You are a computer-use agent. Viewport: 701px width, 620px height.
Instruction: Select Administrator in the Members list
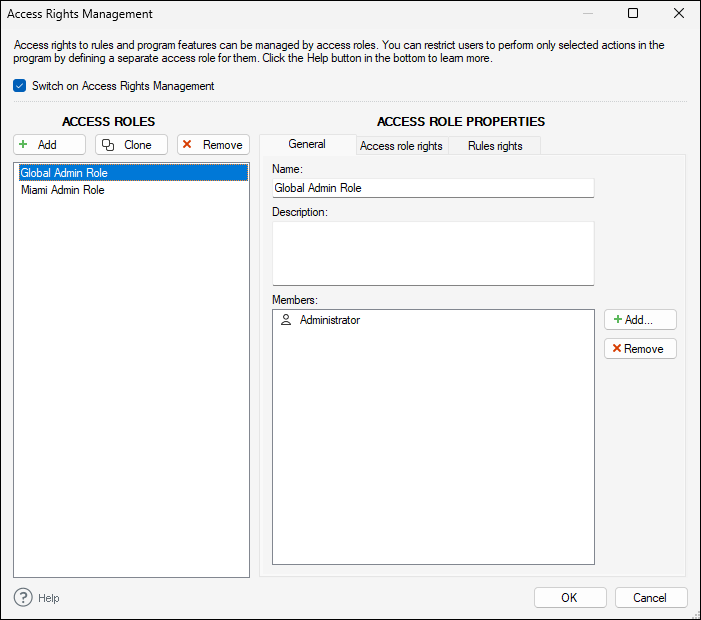point(329,320)
